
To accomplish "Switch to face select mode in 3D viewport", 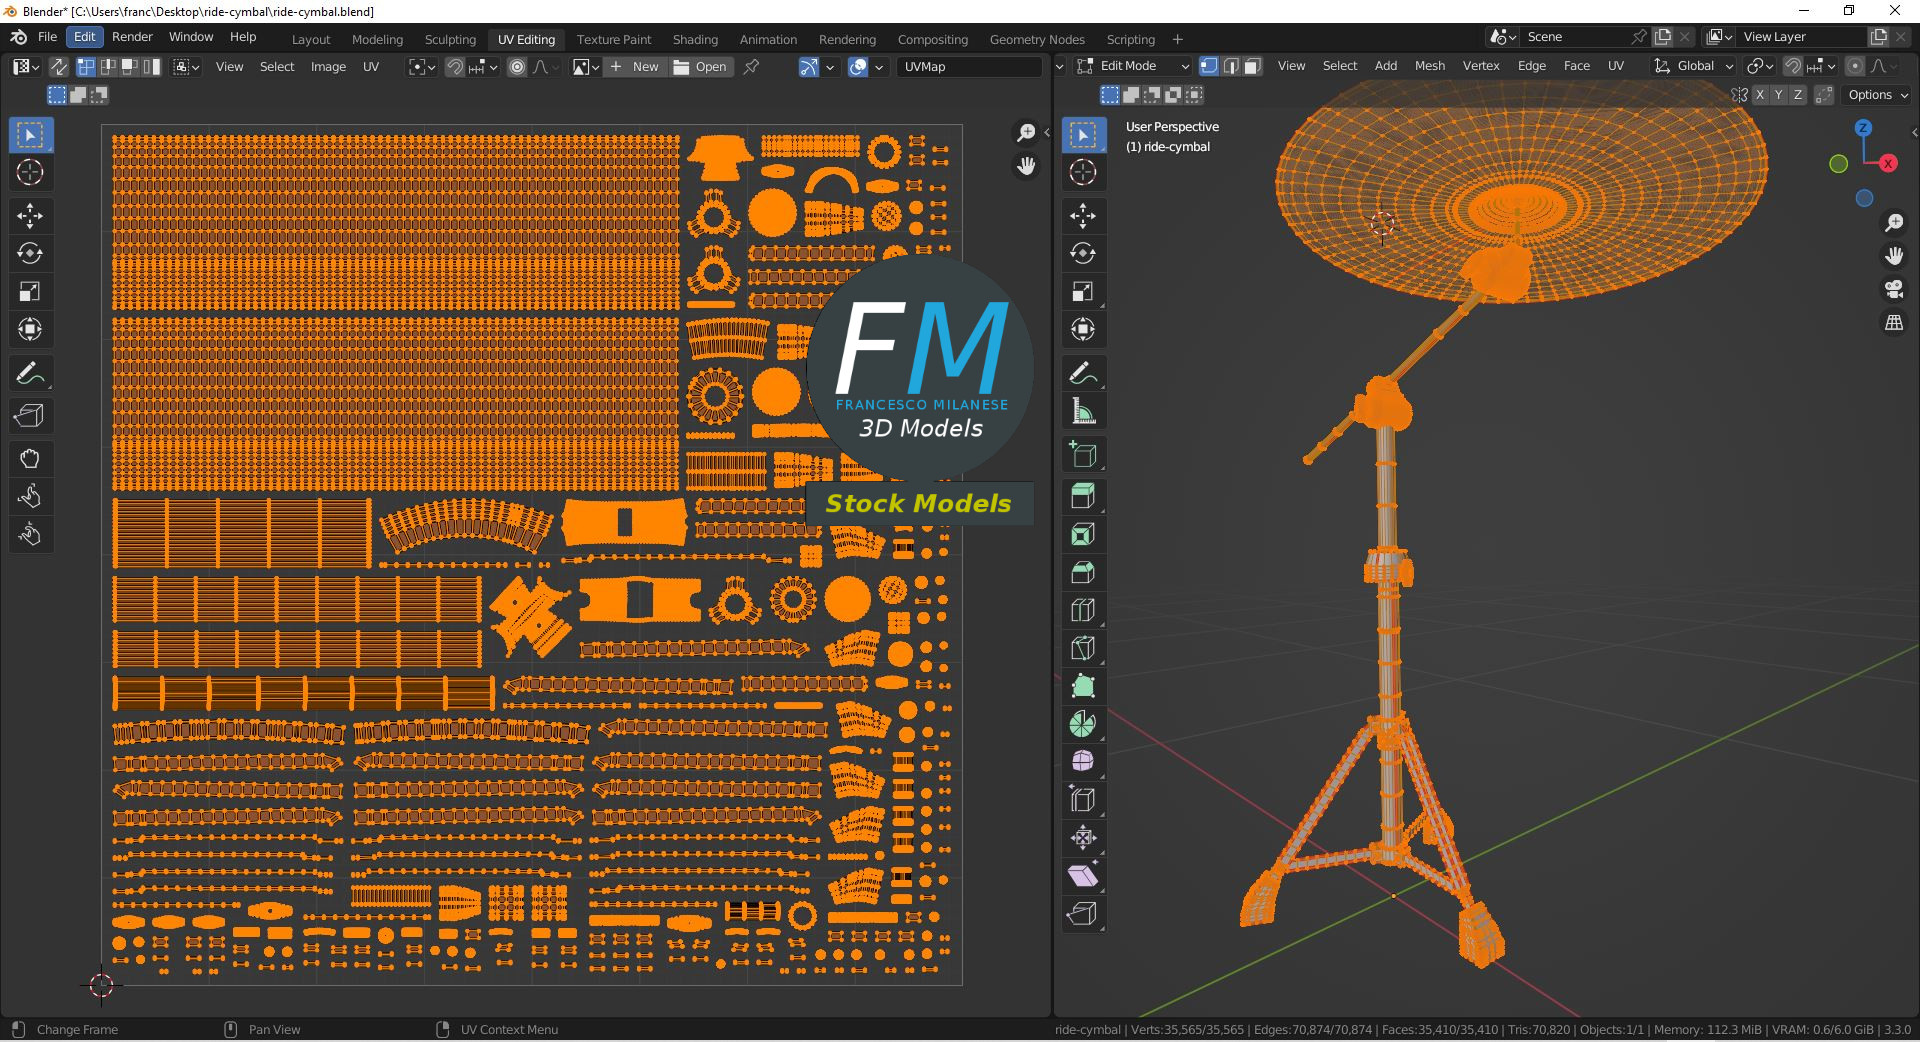I will tap(1253, 66).
